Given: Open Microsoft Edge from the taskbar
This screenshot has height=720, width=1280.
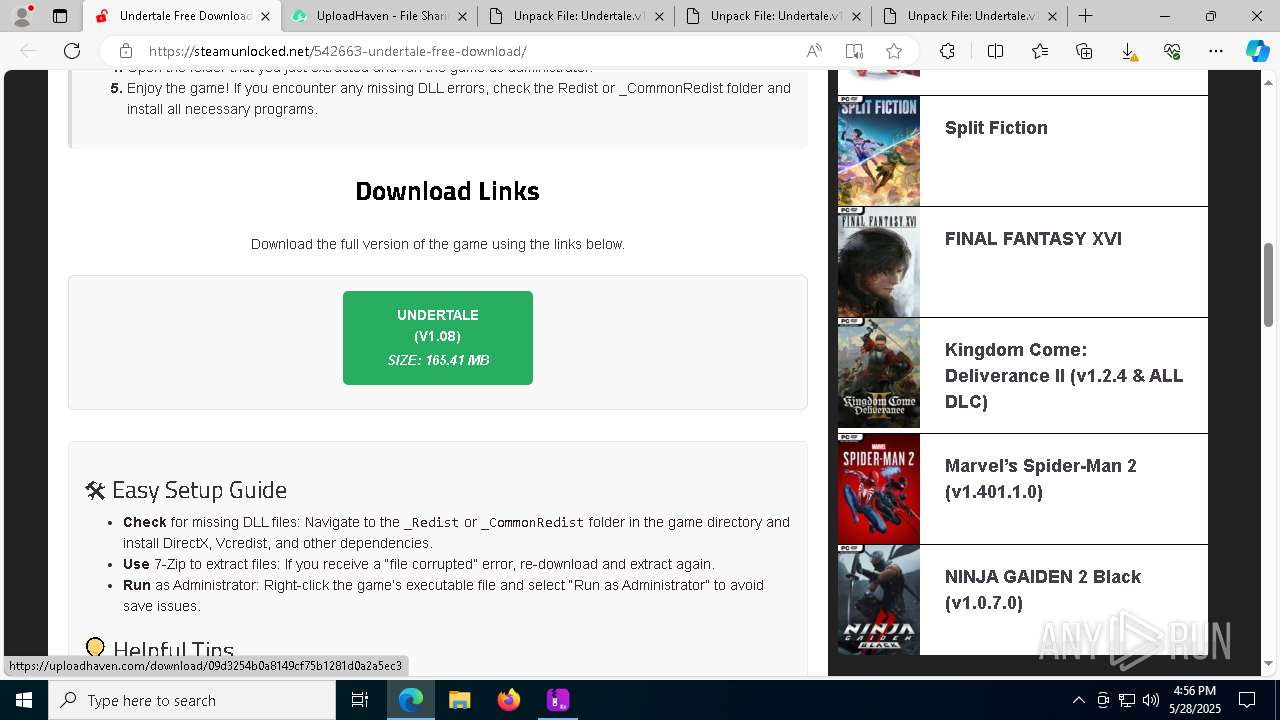Looking at the screenshot, I should [411, 700].
